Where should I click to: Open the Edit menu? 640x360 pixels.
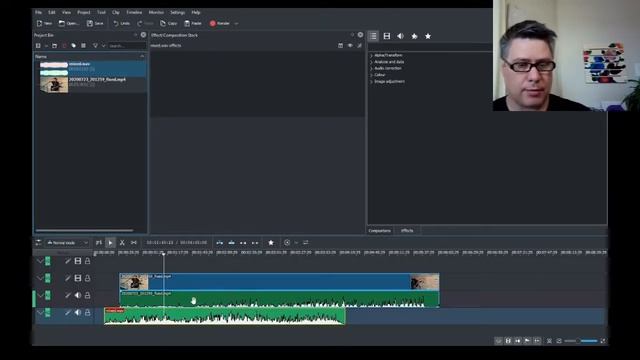coord(52,13)
